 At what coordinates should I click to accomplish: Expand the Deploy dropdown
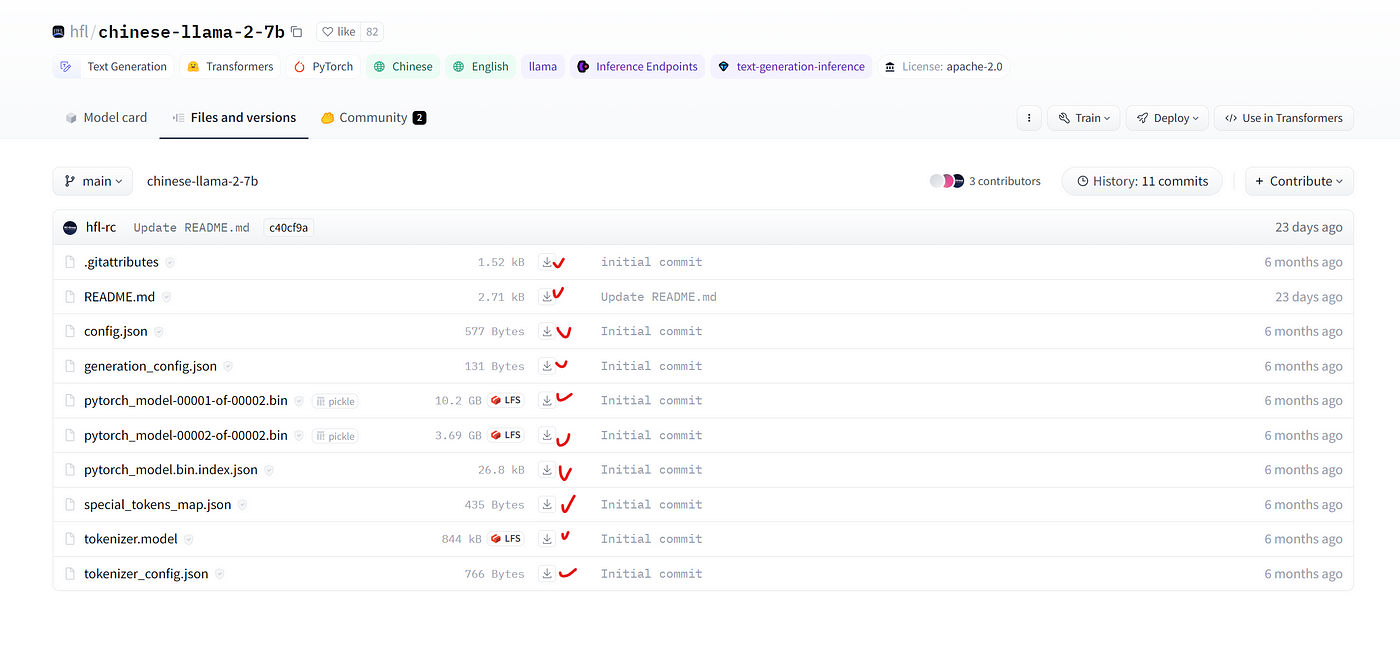[1167, 118]
